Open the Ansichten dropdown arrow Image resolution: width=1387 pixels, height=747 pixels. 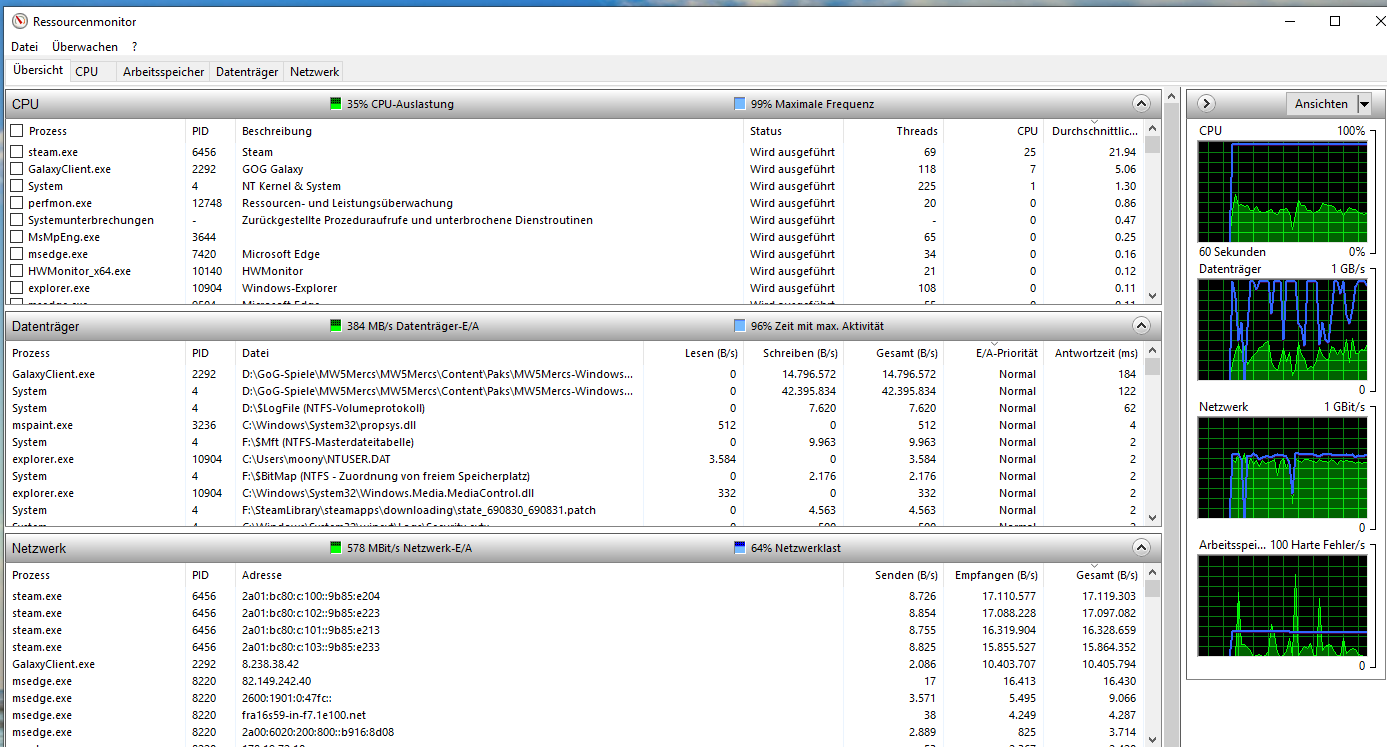[x=1365, y=104]
